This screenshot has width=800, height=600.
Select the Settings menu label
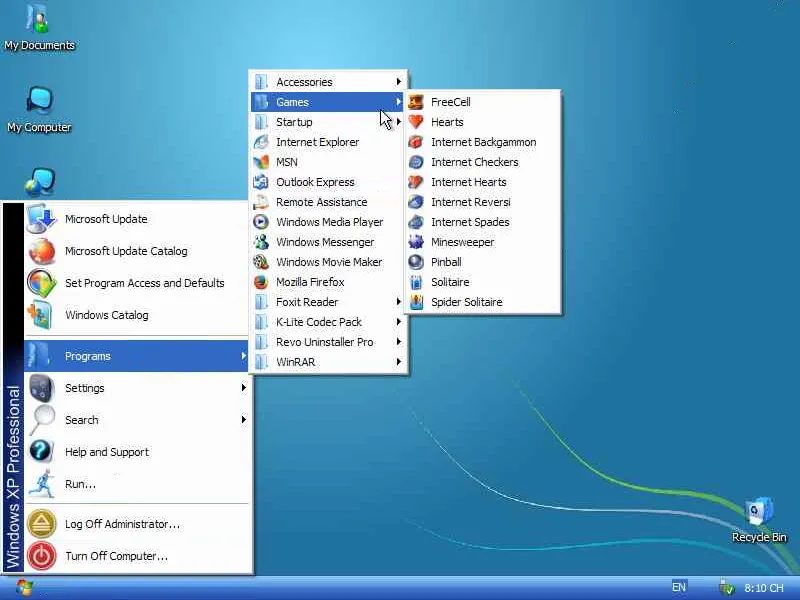click(85, 388)
